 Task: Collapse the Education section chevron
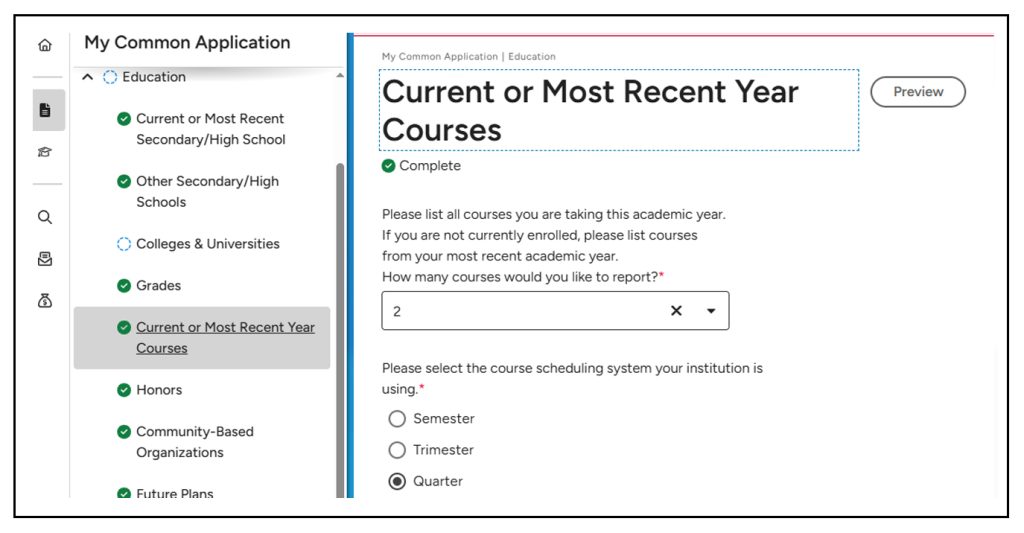click(x=87, y=77)
